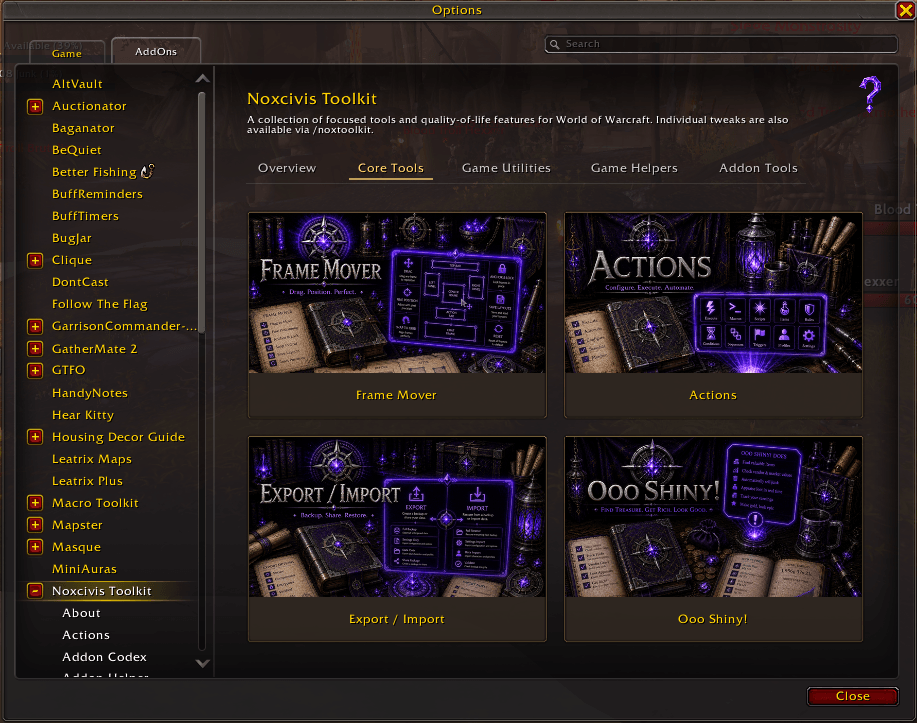
Task: Select the AddOns tab
Action: [156, 51]
